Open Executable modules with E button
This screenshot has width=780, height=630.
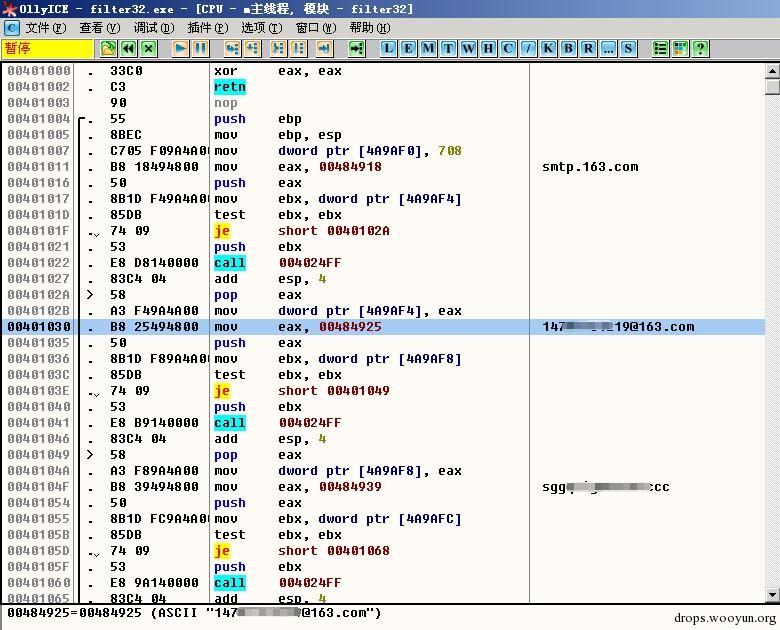click(408, 48)
